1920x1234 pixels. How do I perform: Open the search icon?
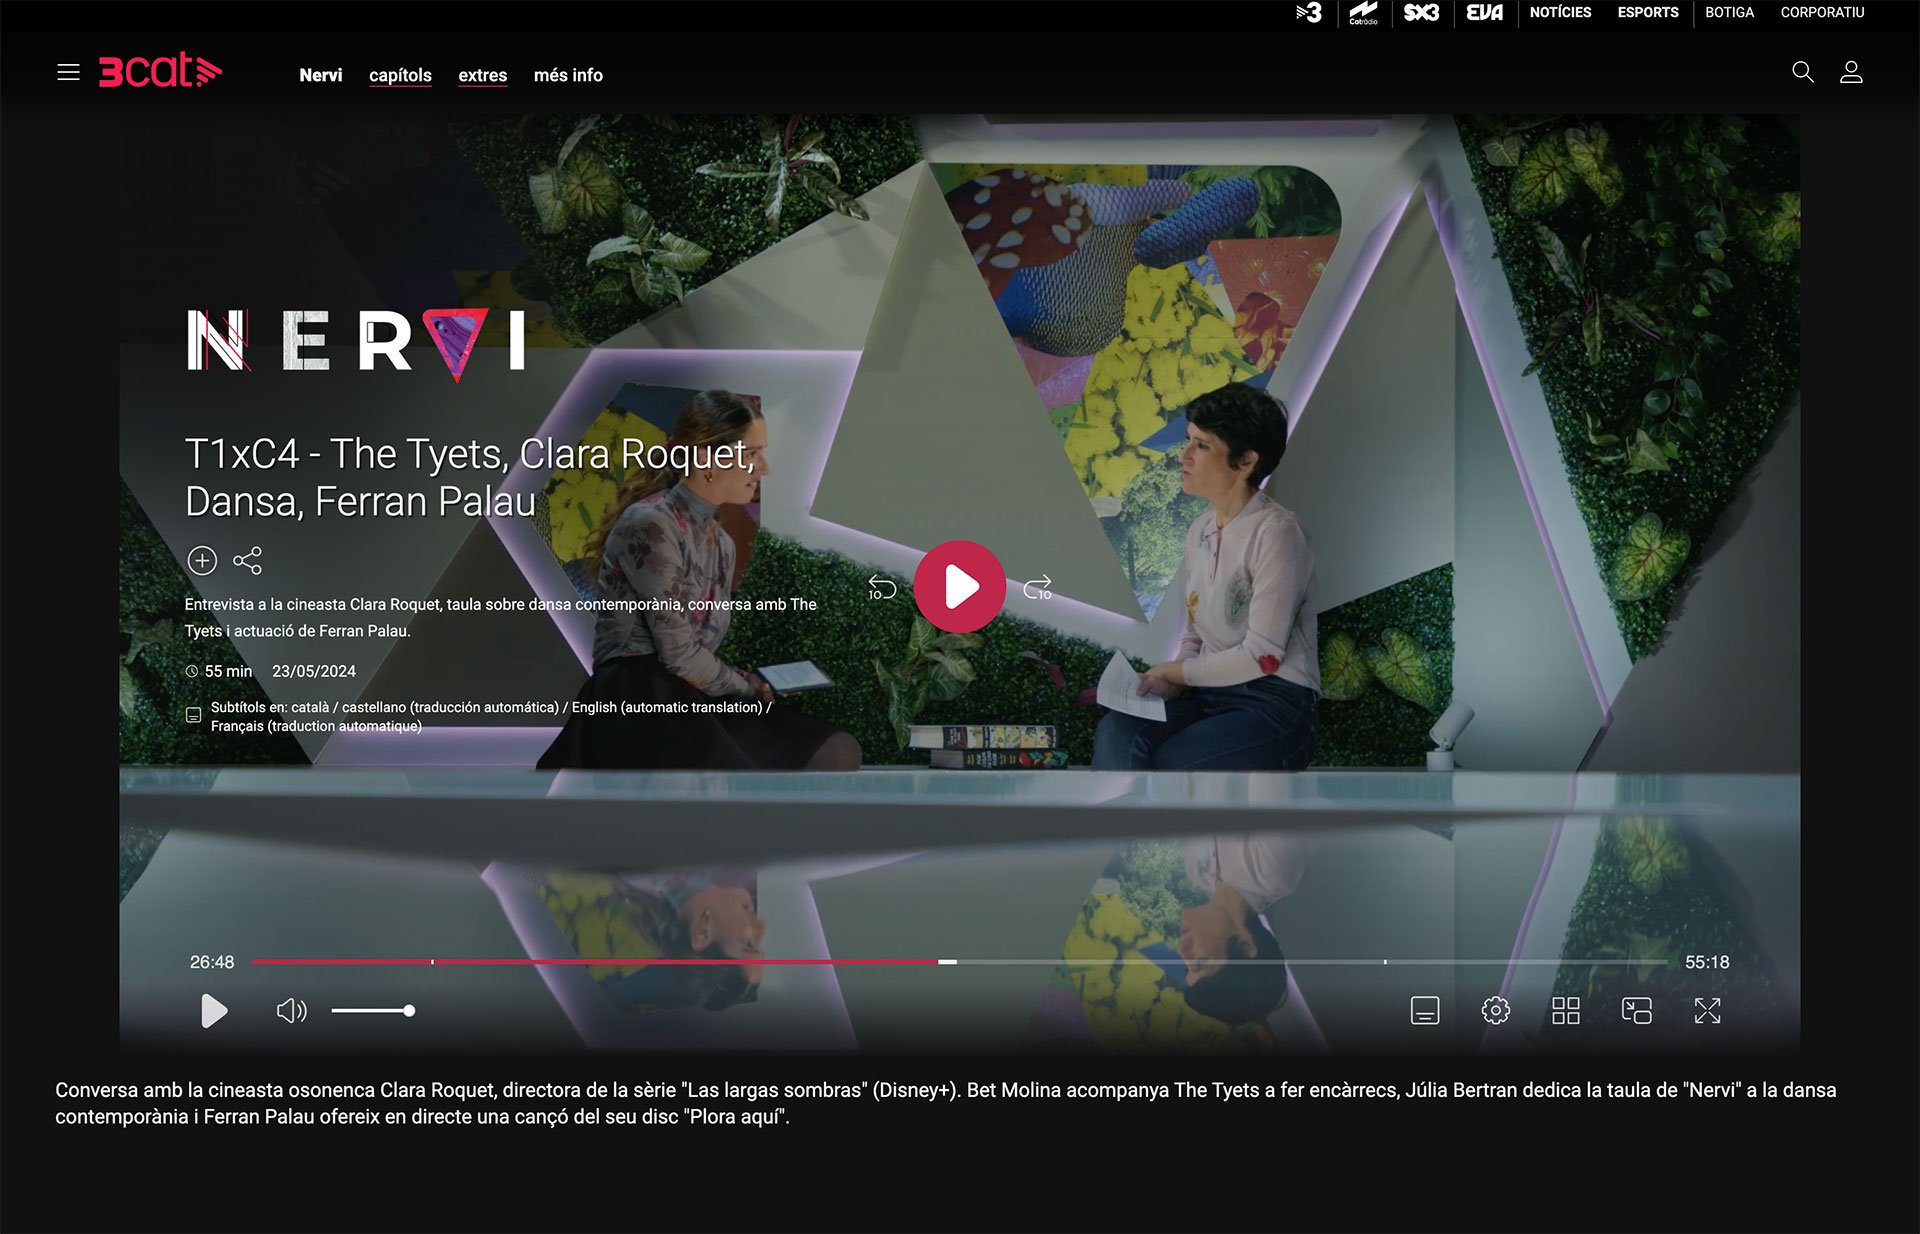[1802, 72]
